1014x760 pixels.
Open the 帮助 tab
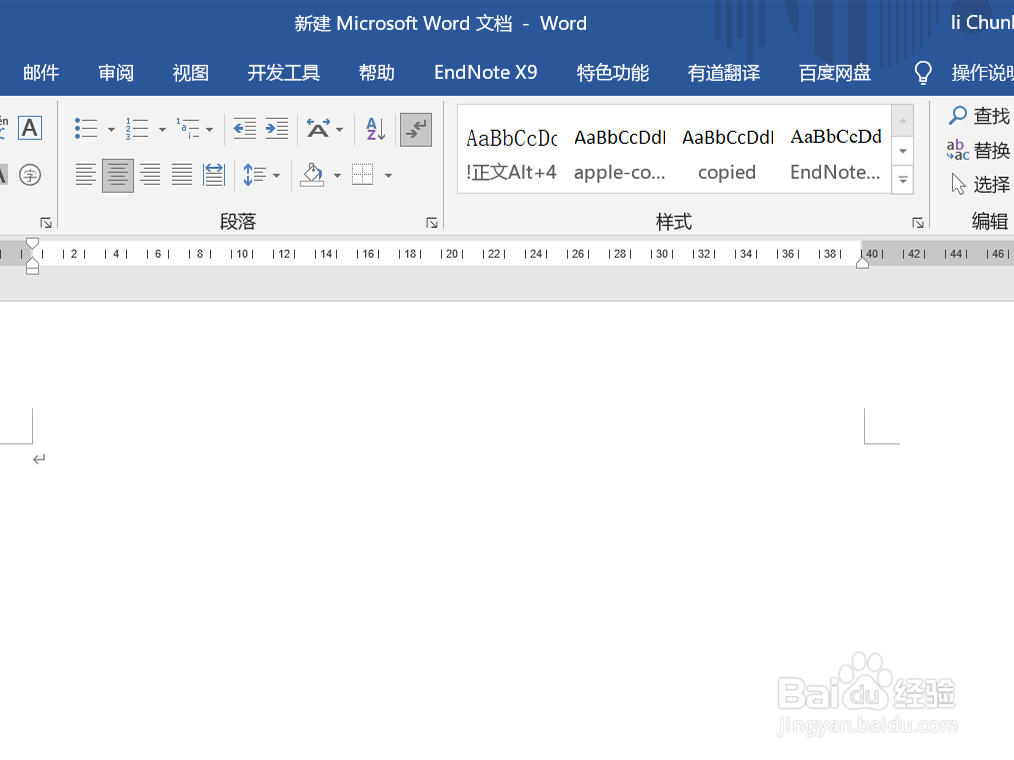click(377, 72)
